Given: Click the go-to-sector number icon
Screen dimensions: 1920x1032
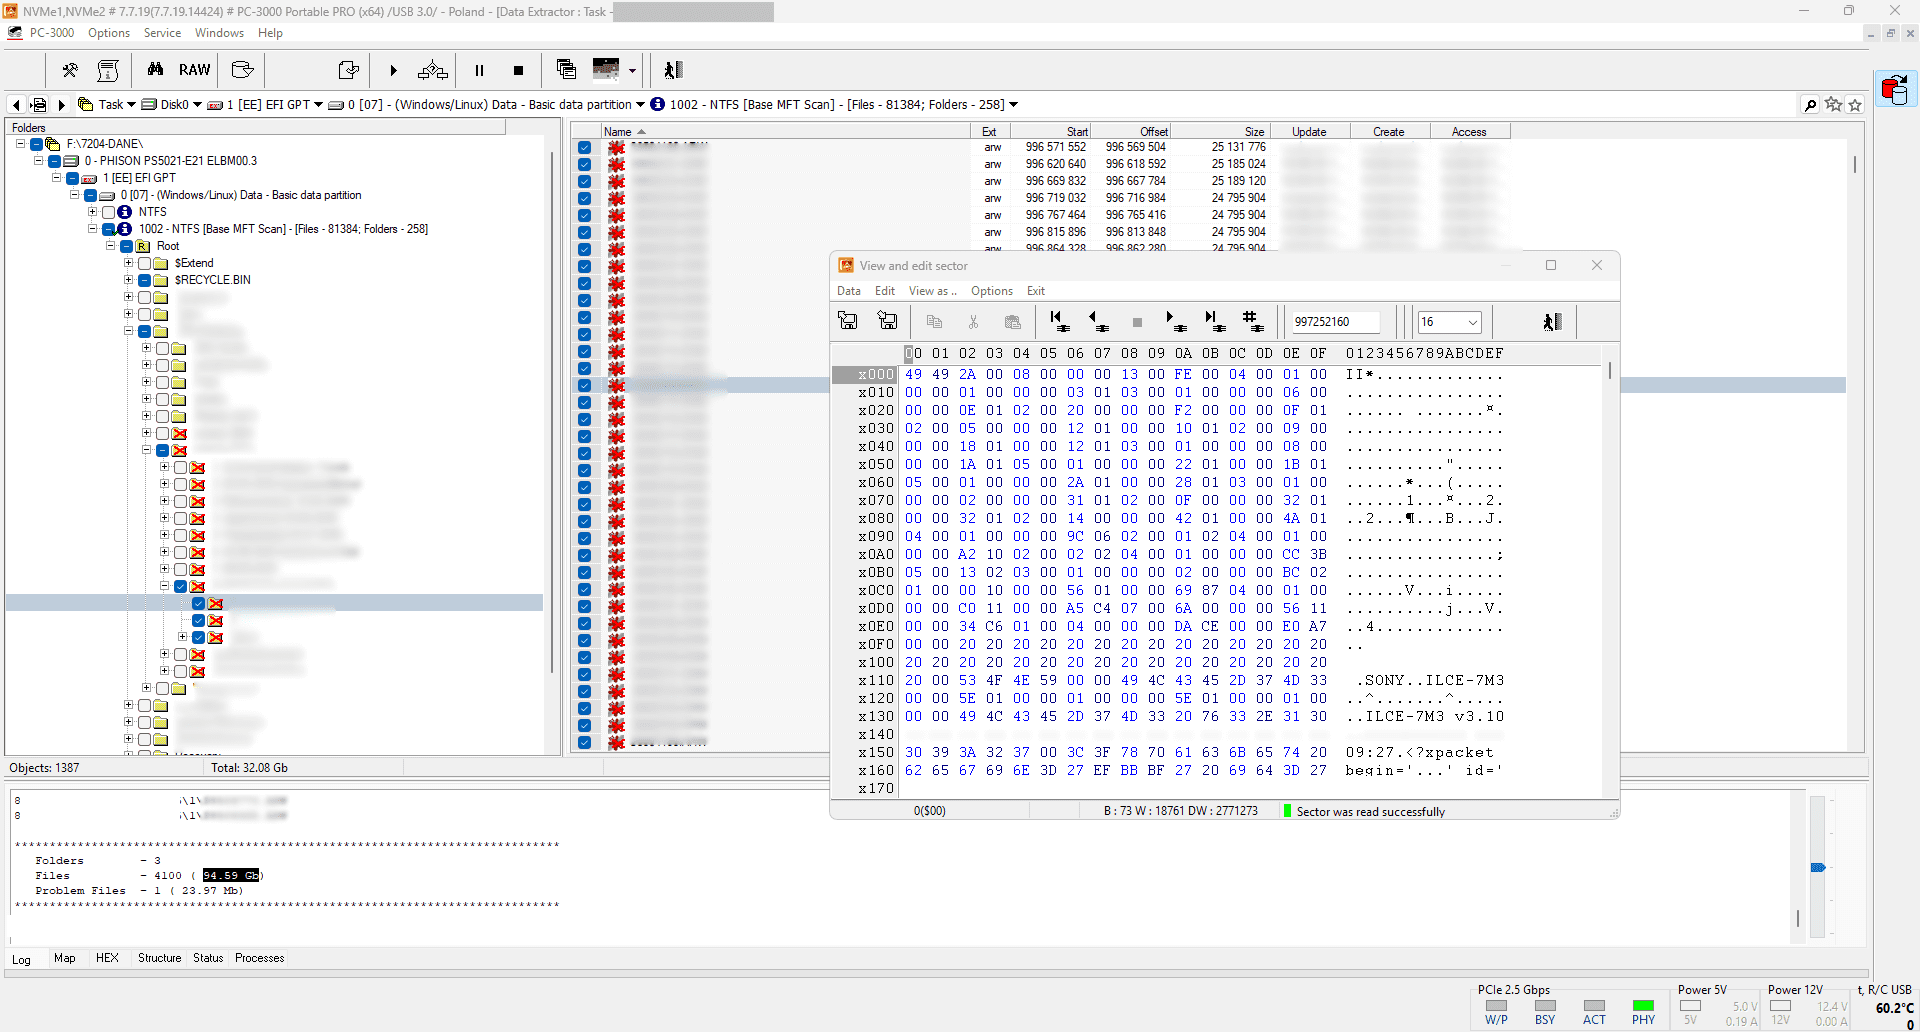Looking at the screenshot, I should (1250, 321).
